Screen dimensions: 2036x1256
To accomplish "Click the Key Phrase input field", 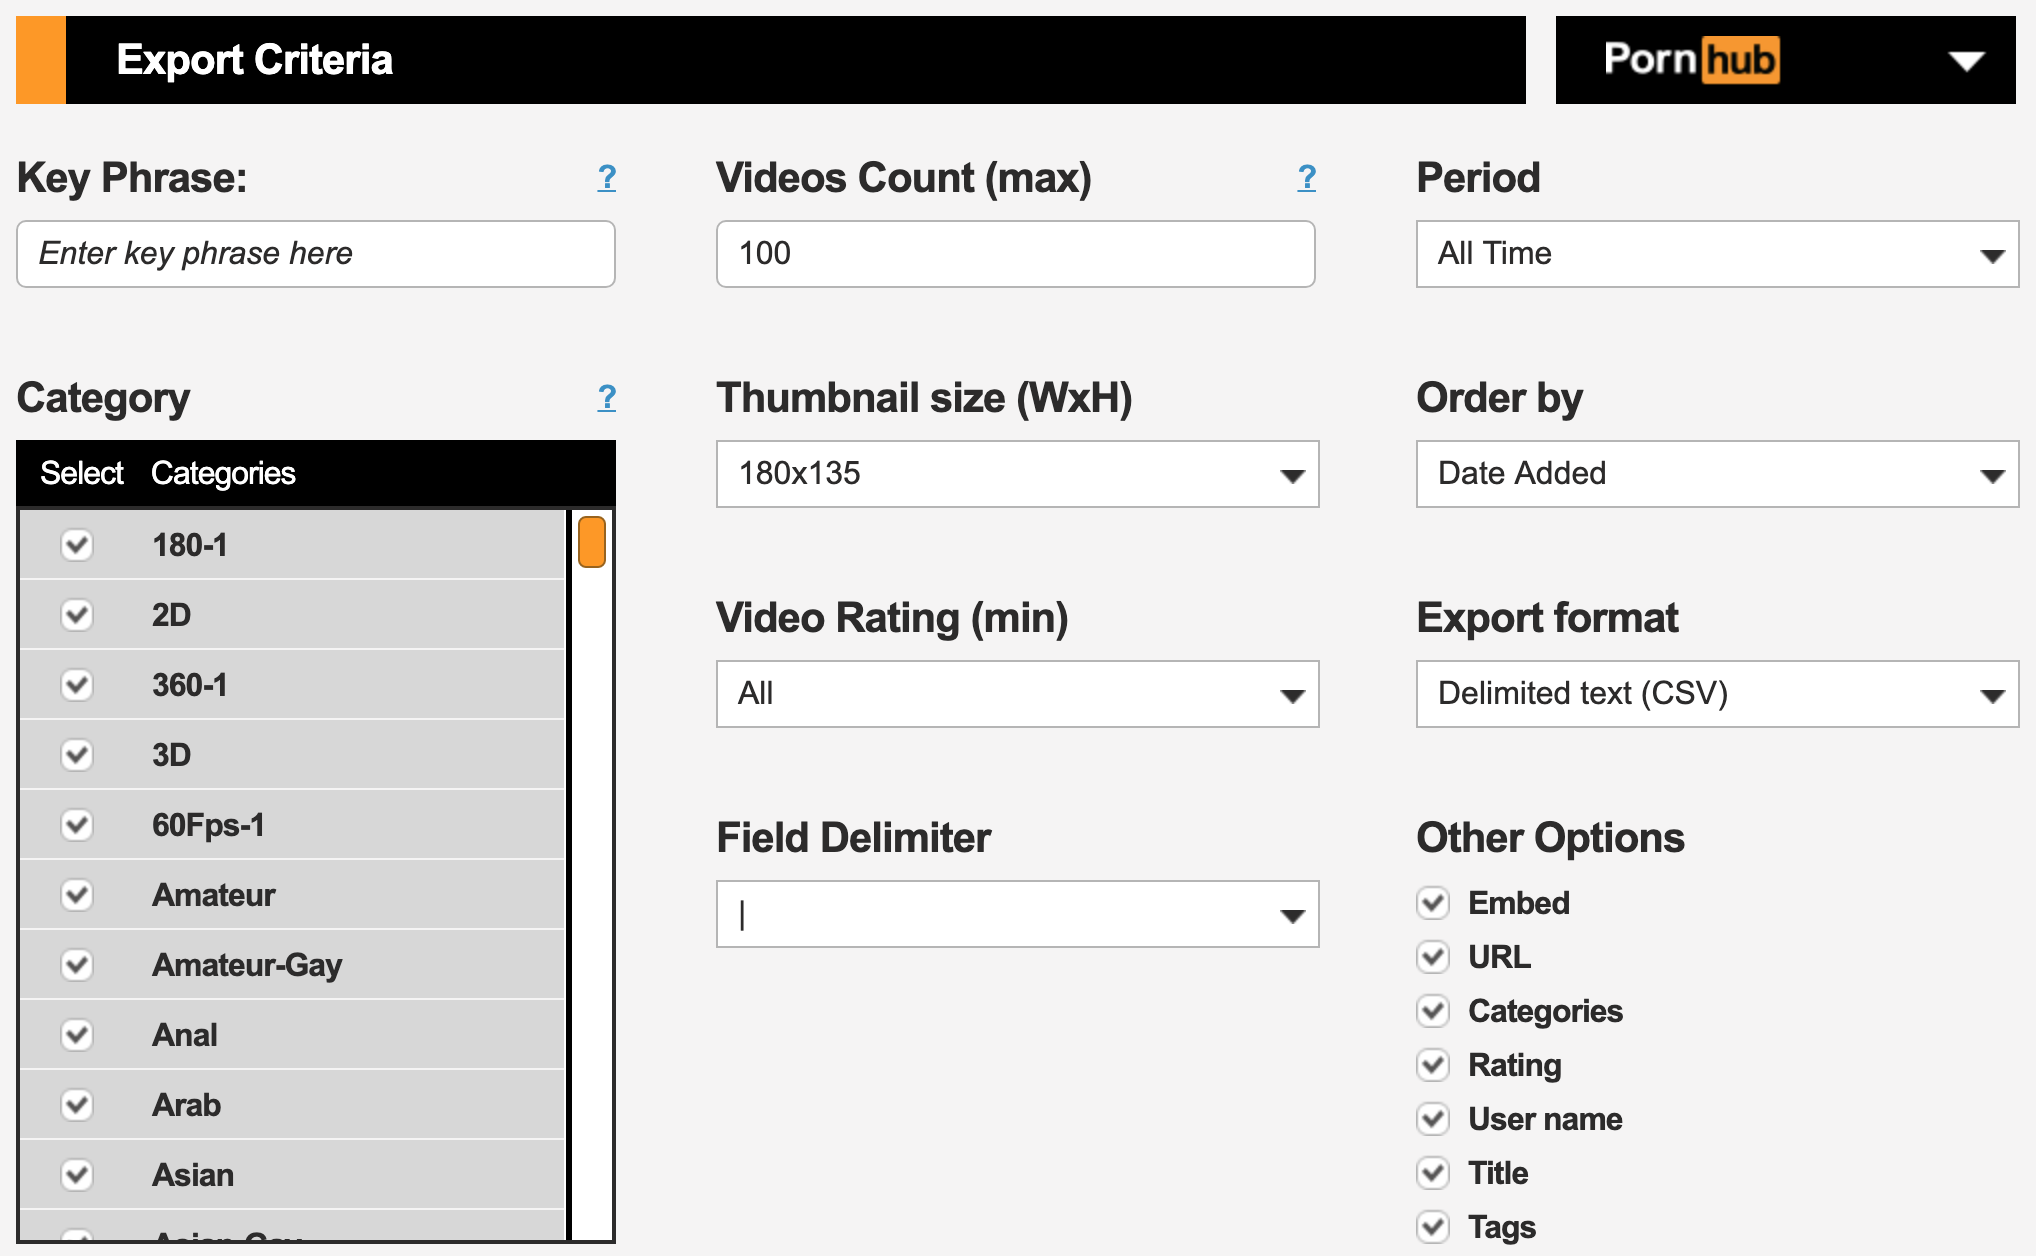I will [315, 254].
